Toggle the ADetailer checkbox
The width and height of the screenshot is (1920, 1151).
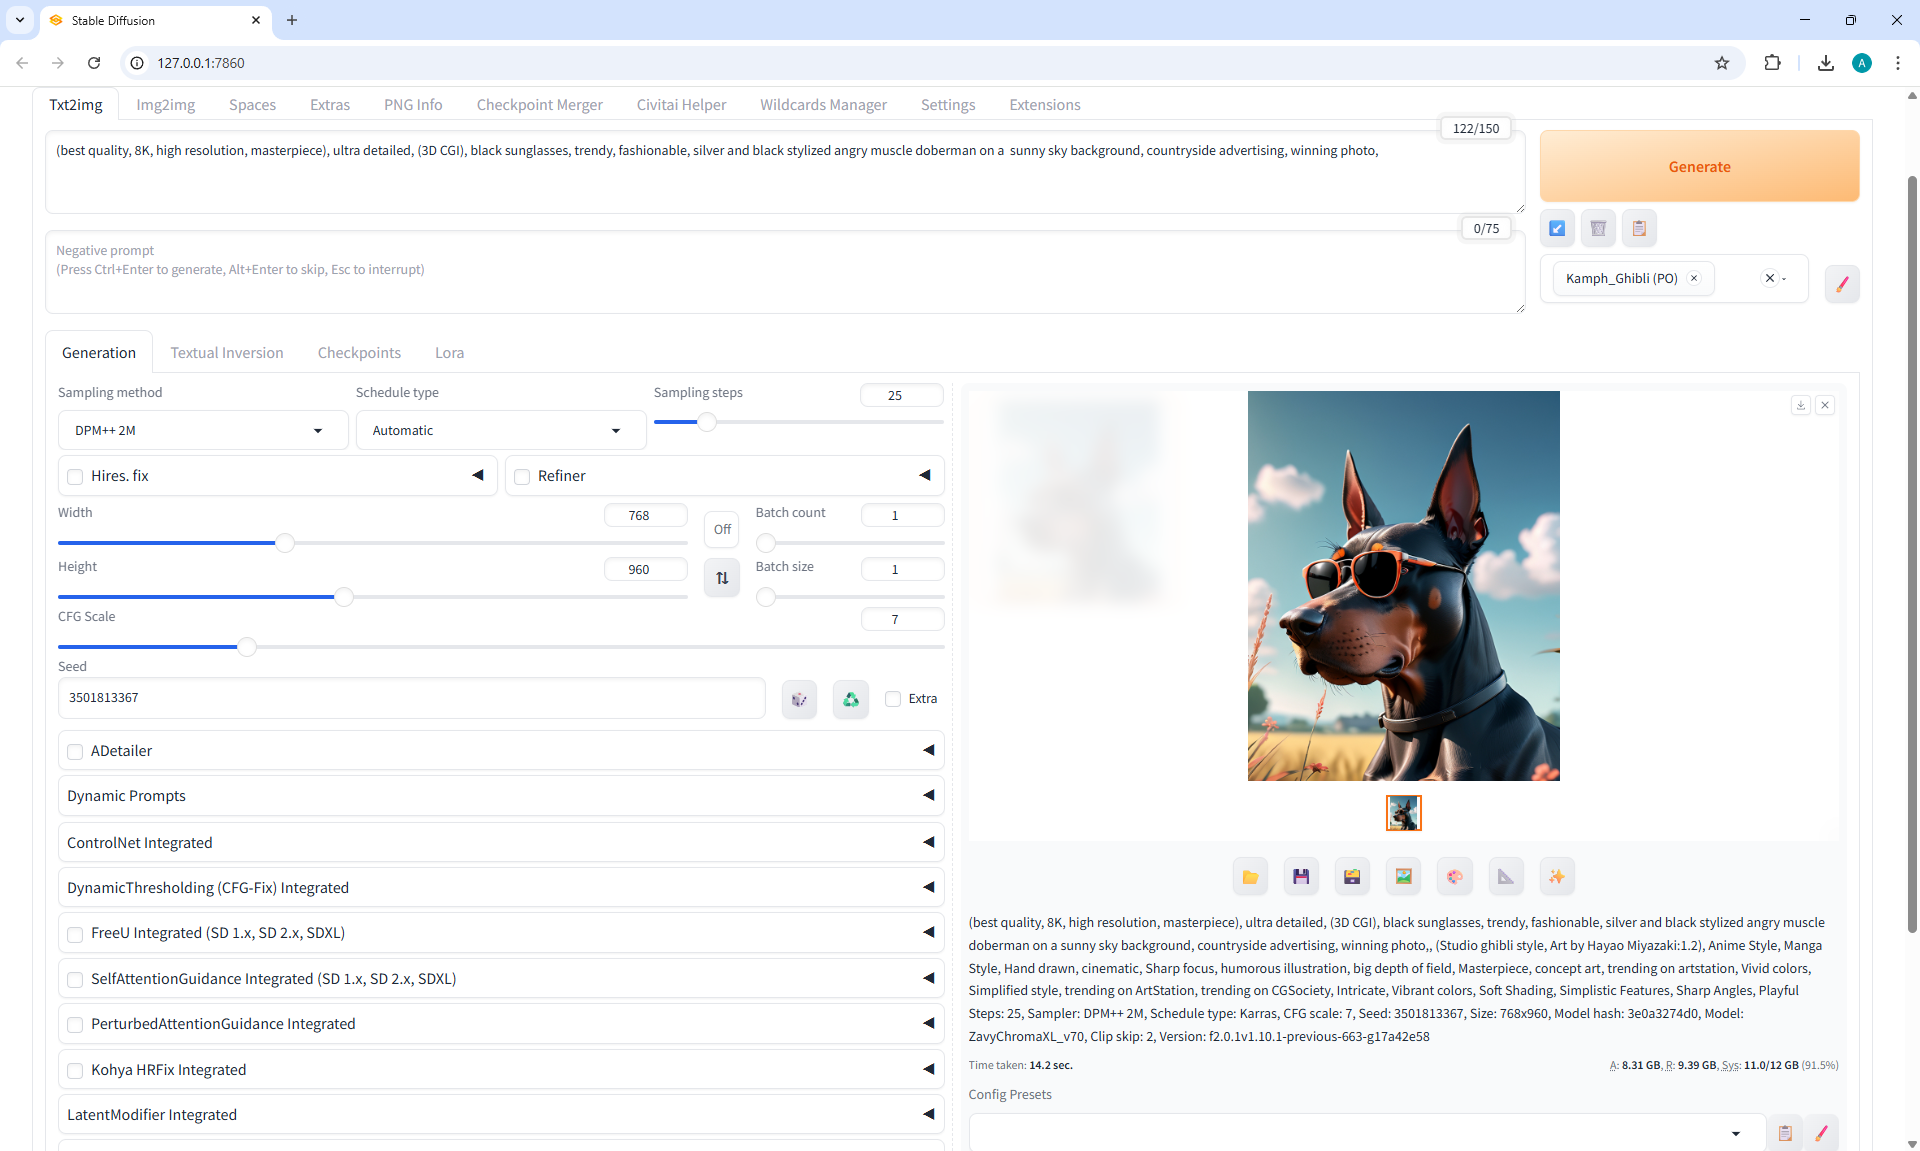pyautogui.click(x=75, y=751)
